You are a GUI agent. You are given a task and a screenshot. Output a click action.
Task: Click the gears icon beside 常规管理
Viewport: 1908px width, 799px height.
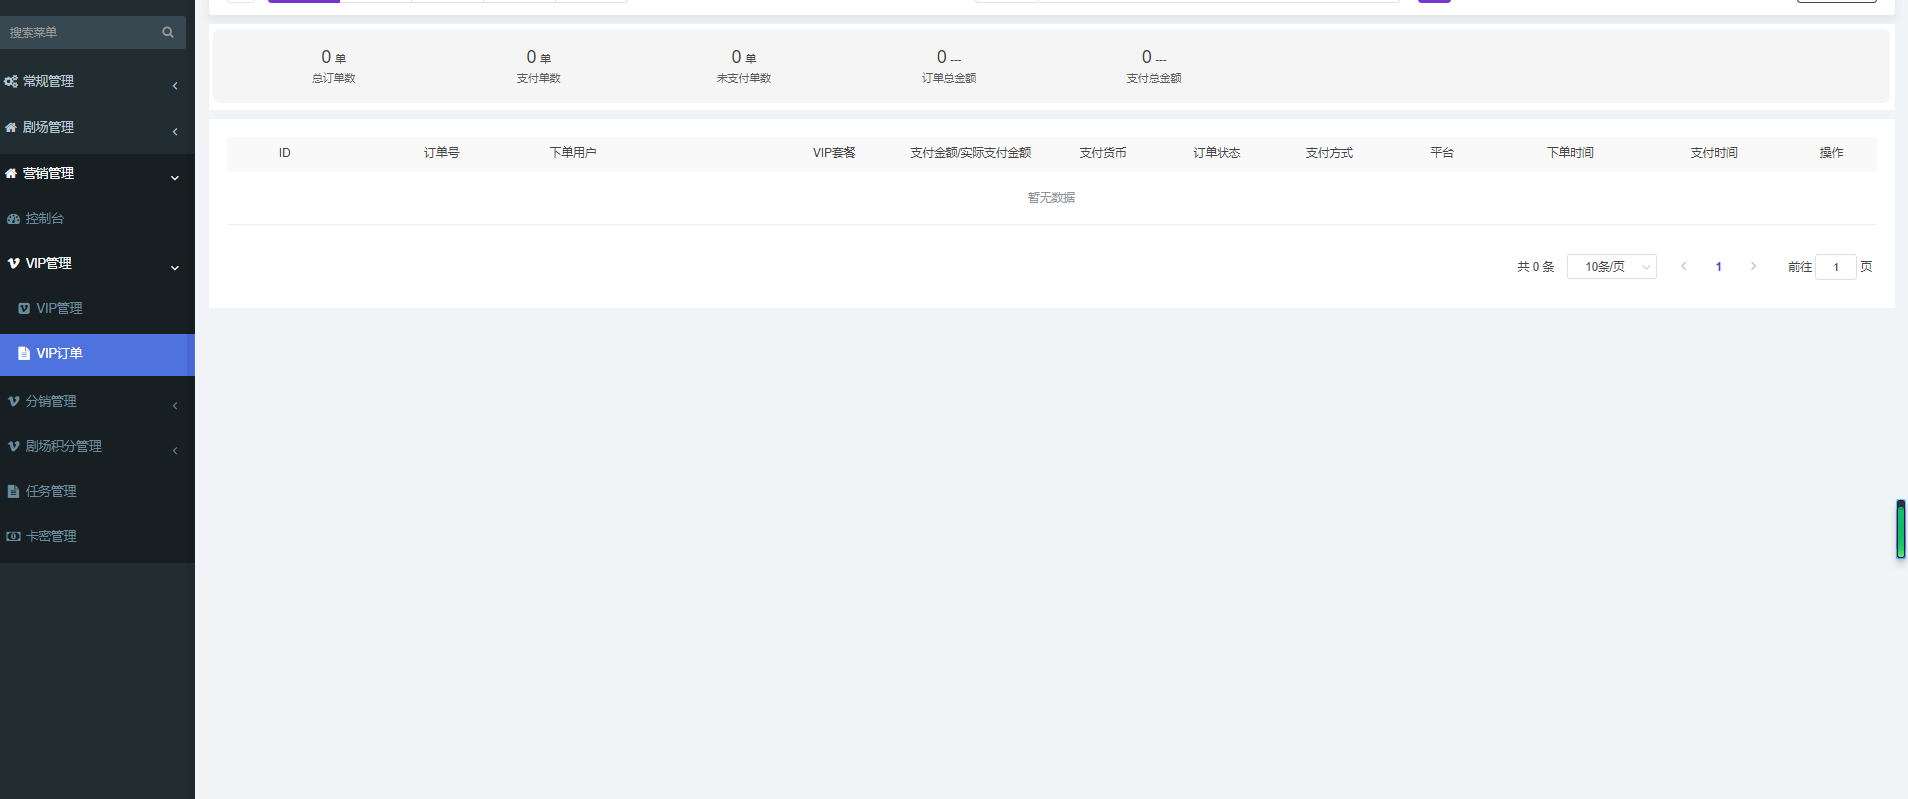(11, 82)
